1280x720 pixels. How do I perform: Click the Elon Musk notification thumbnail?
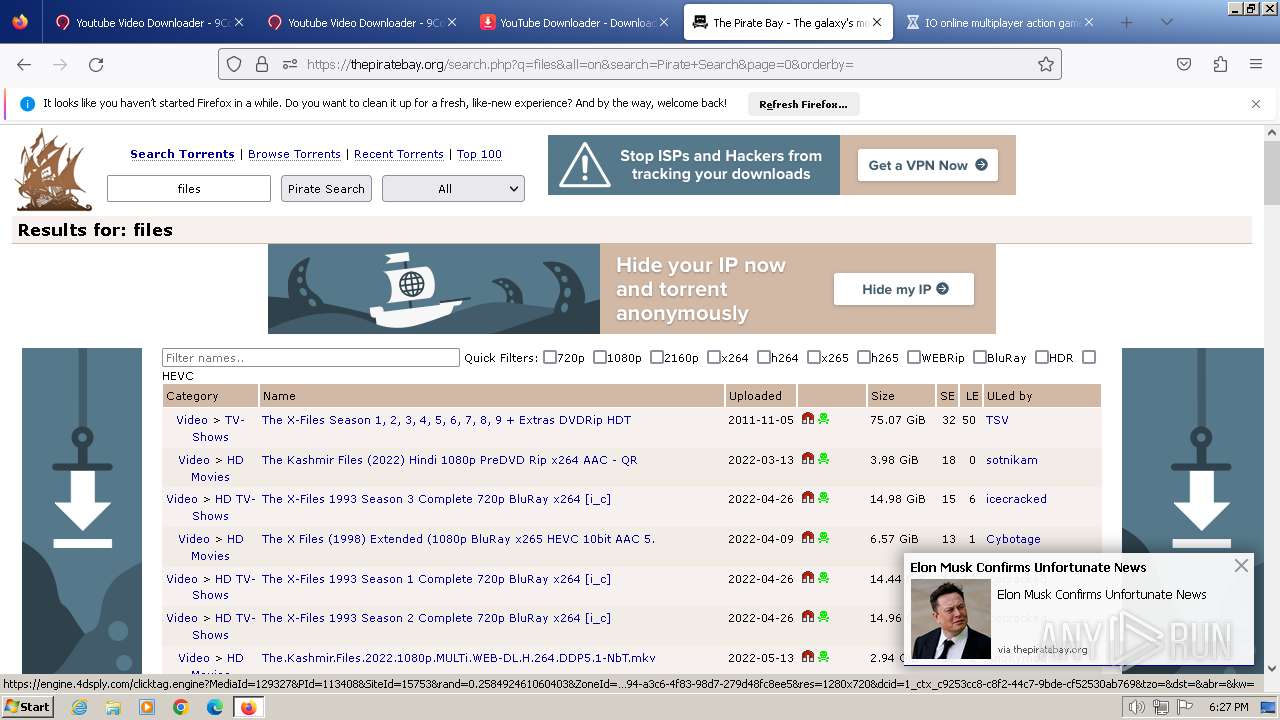click(950, 619)
